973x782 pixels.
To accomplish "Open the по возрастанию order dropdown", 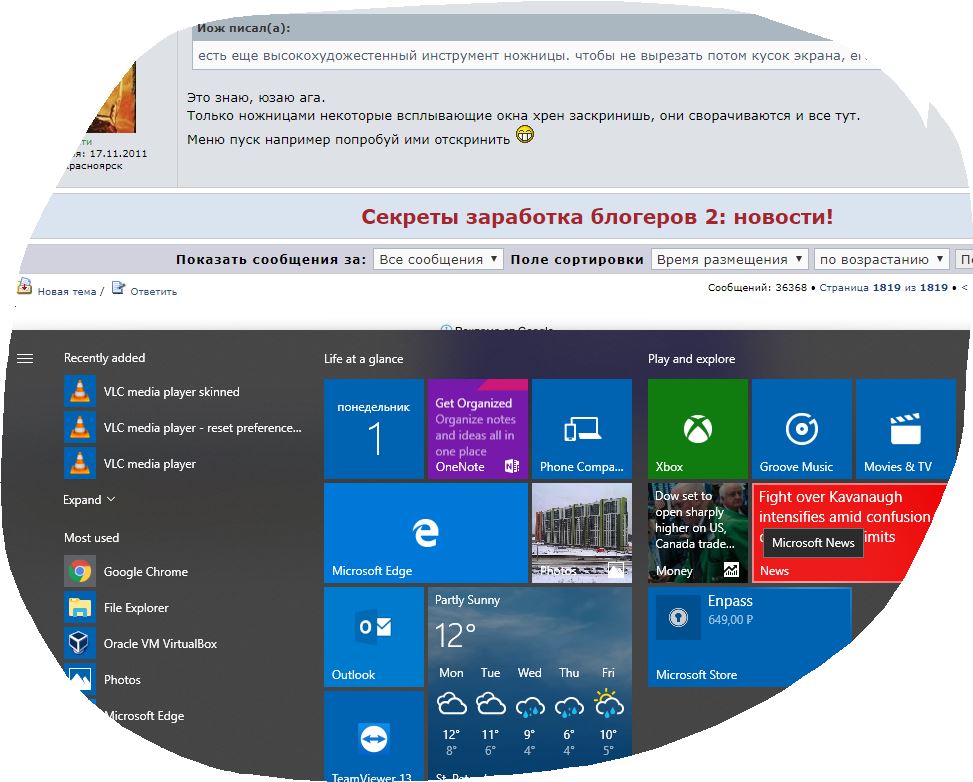I will click(x=882, y=259).
